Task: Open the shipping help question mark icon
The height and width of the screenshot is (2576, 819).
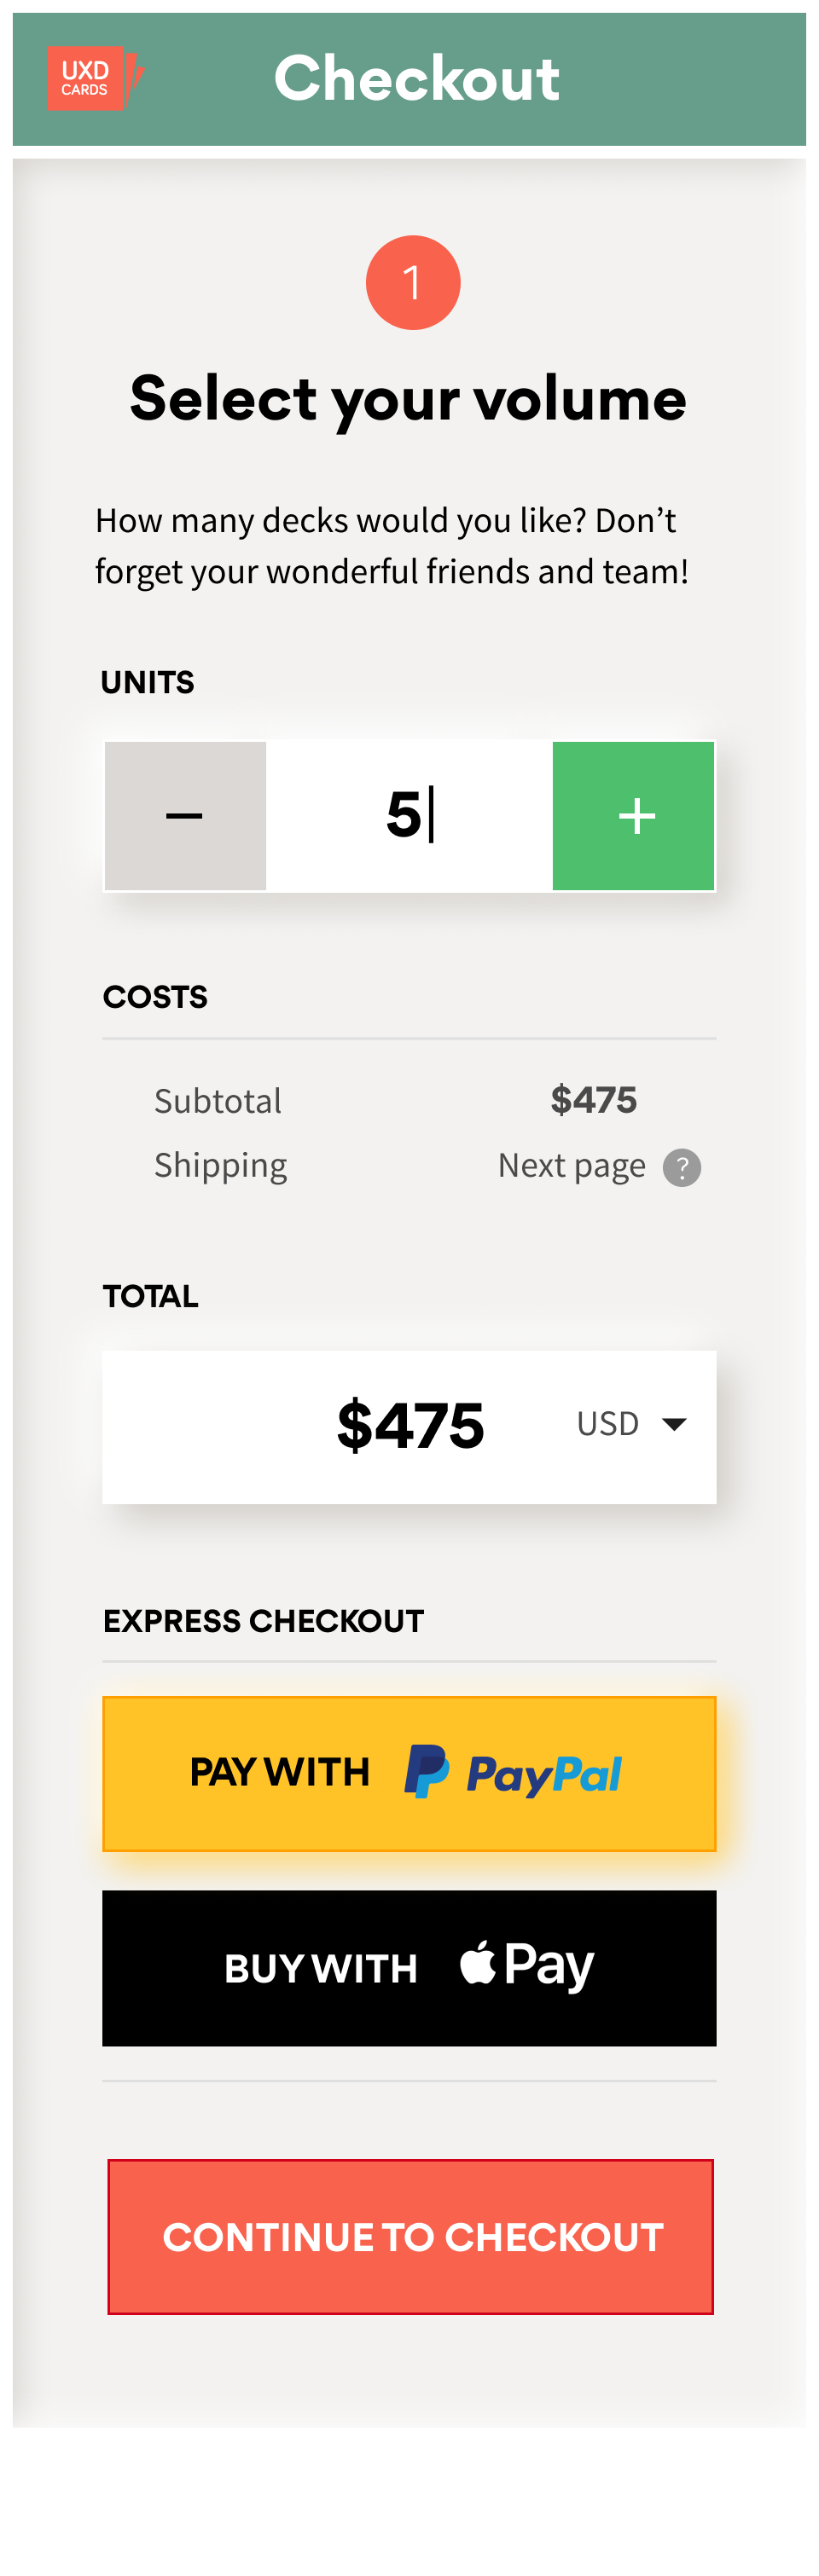Action: tap(683, 1166)
